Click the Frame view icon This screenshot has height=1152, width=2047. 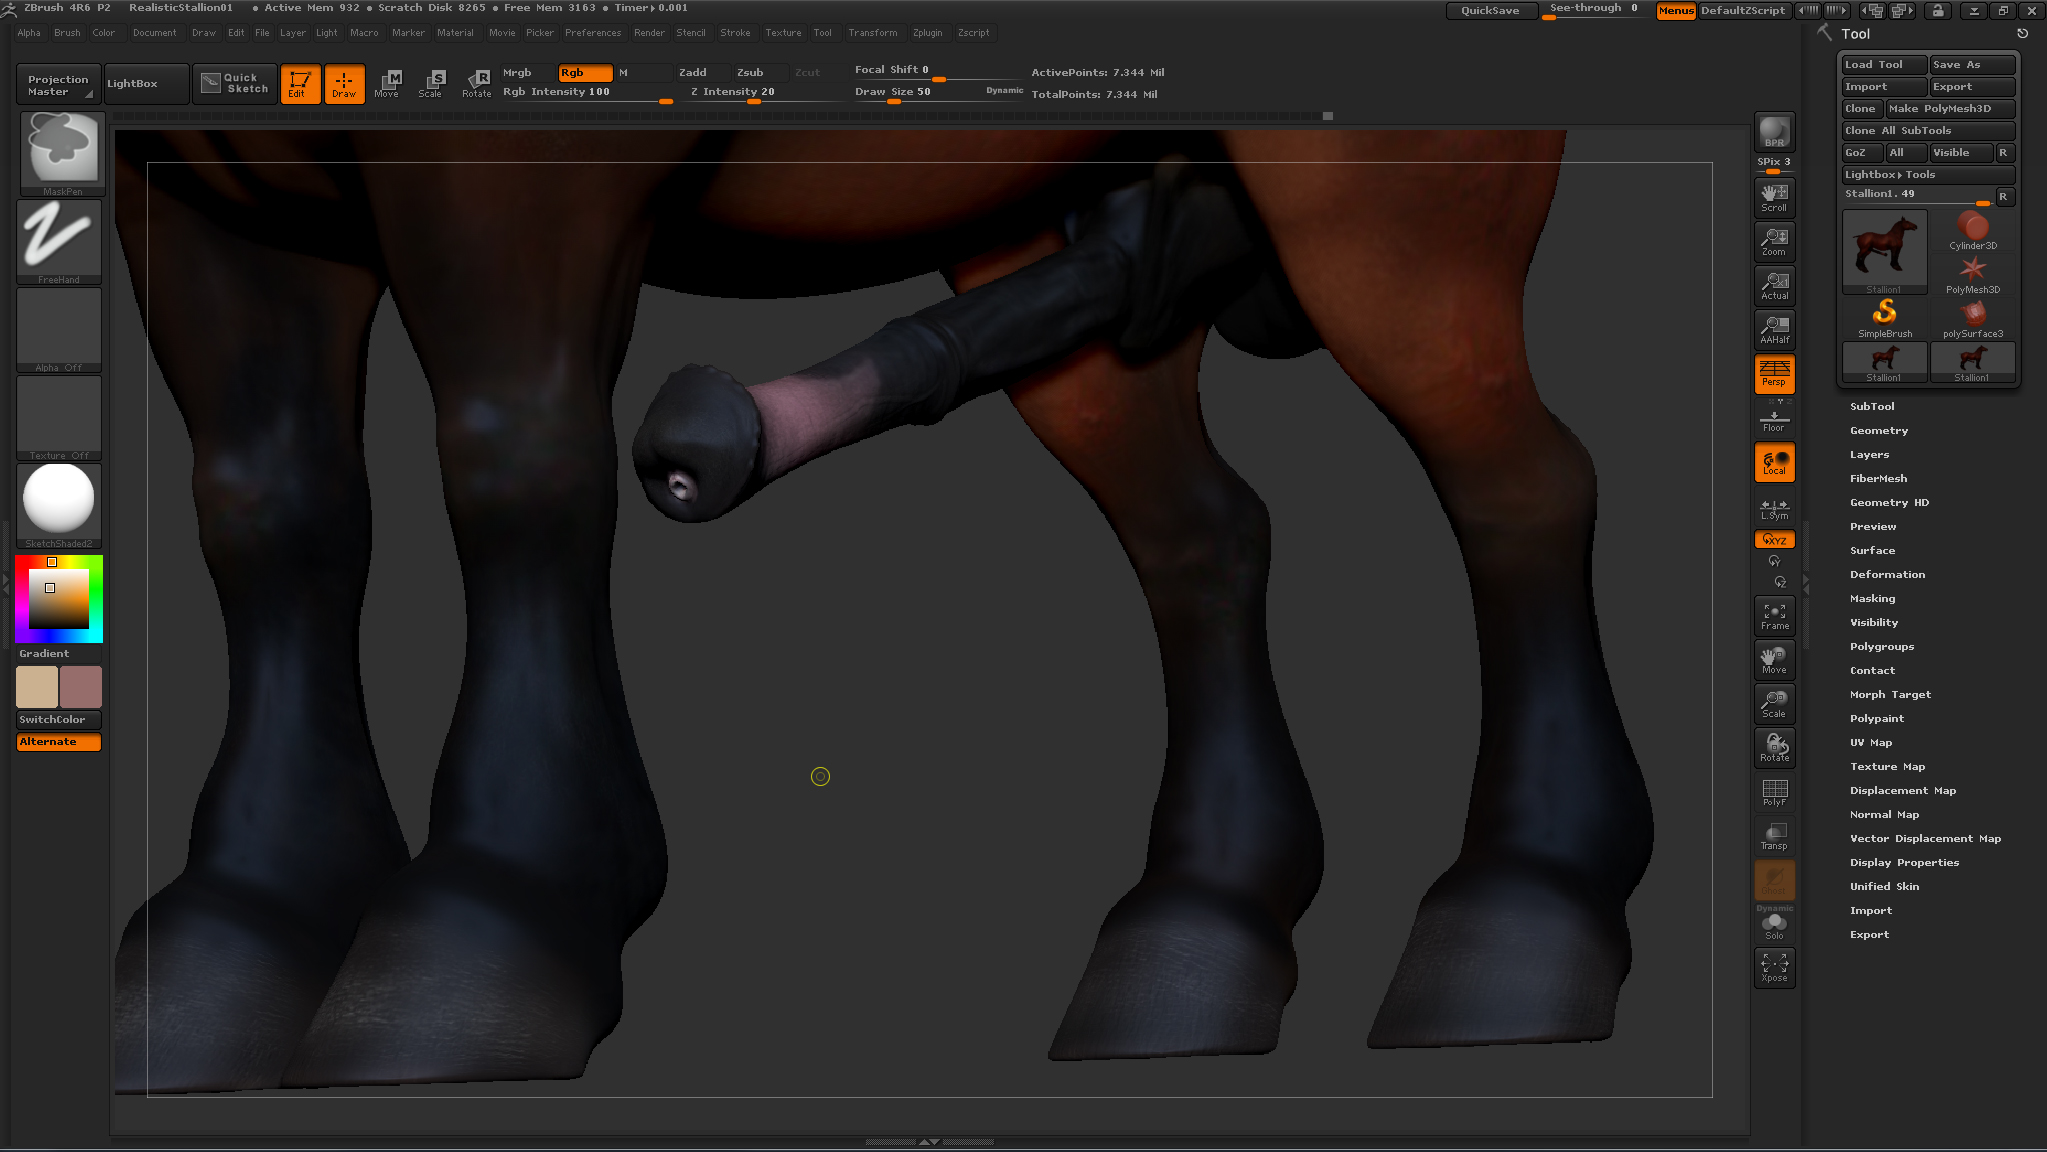point(1774,616)
